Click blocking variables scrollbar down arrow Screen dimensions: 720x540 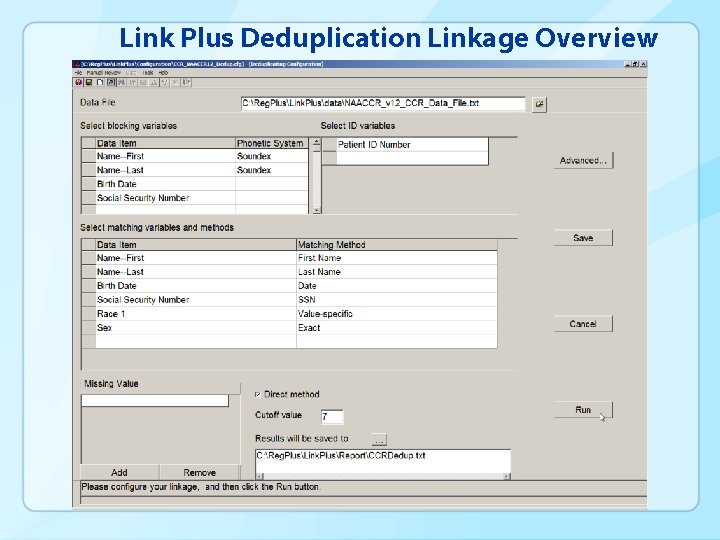tap(316, 210)
